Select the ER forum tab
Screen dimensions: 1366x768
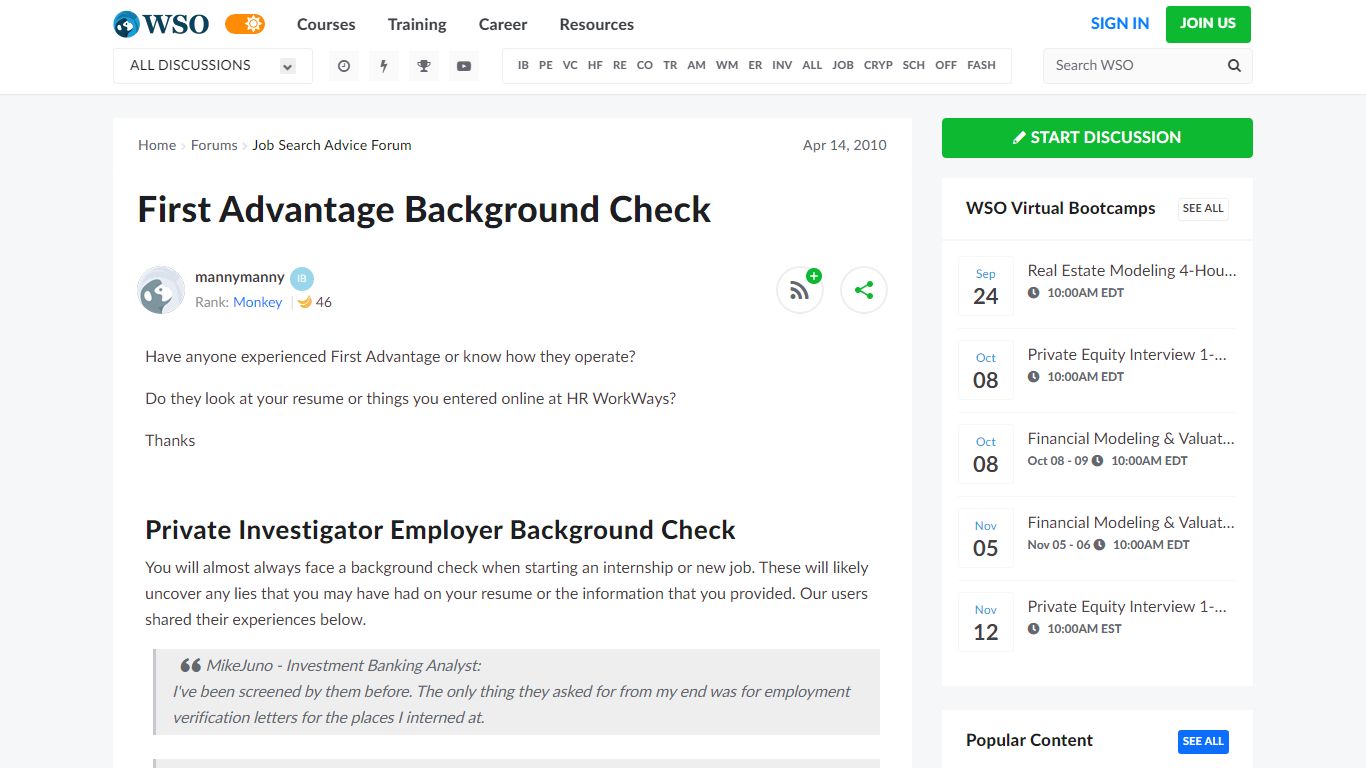click(x=755, y=65)
